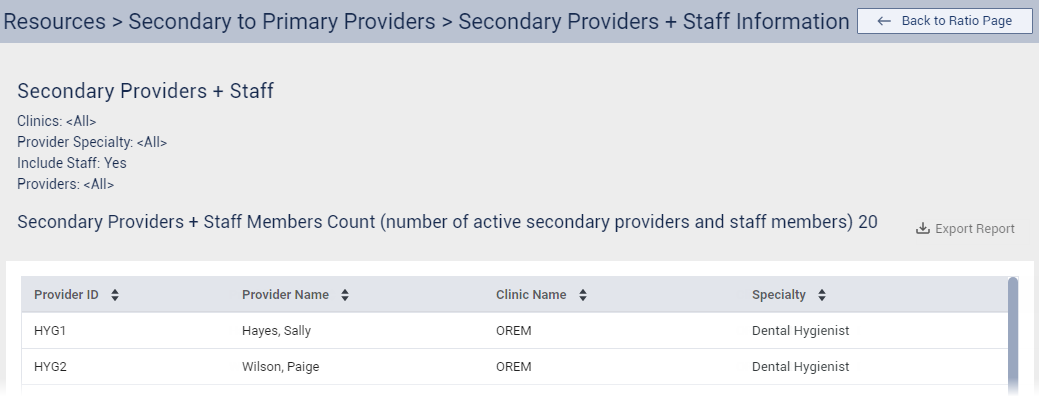Click the Export Report download icon
The image size is (1039, 397).
tap(922, 229)
